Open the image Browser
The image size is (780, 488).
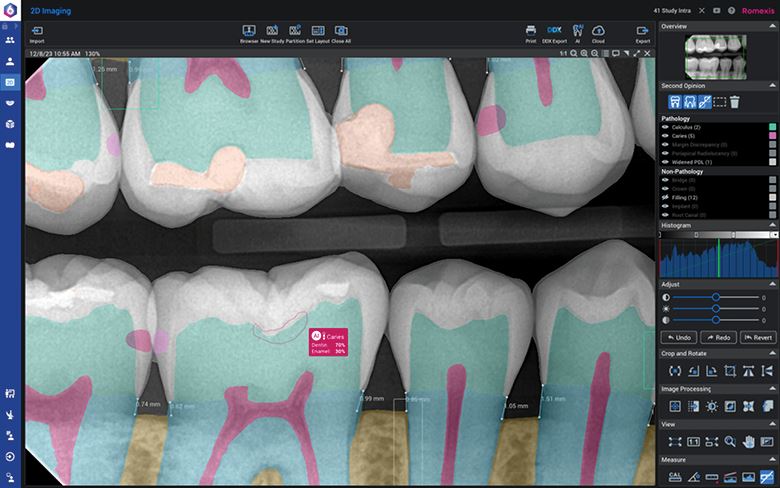pyautogui.click(x=249, y=34)
